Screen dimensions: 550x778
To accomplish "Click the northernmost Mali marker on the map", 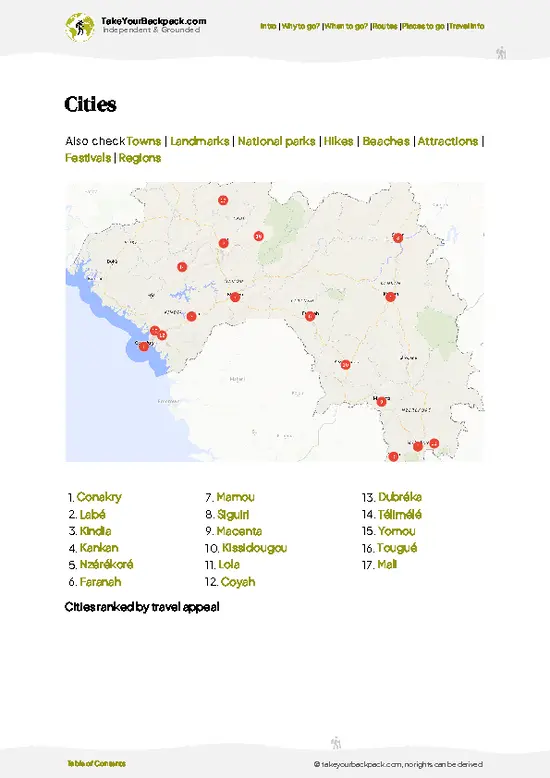I will point(223,200).
